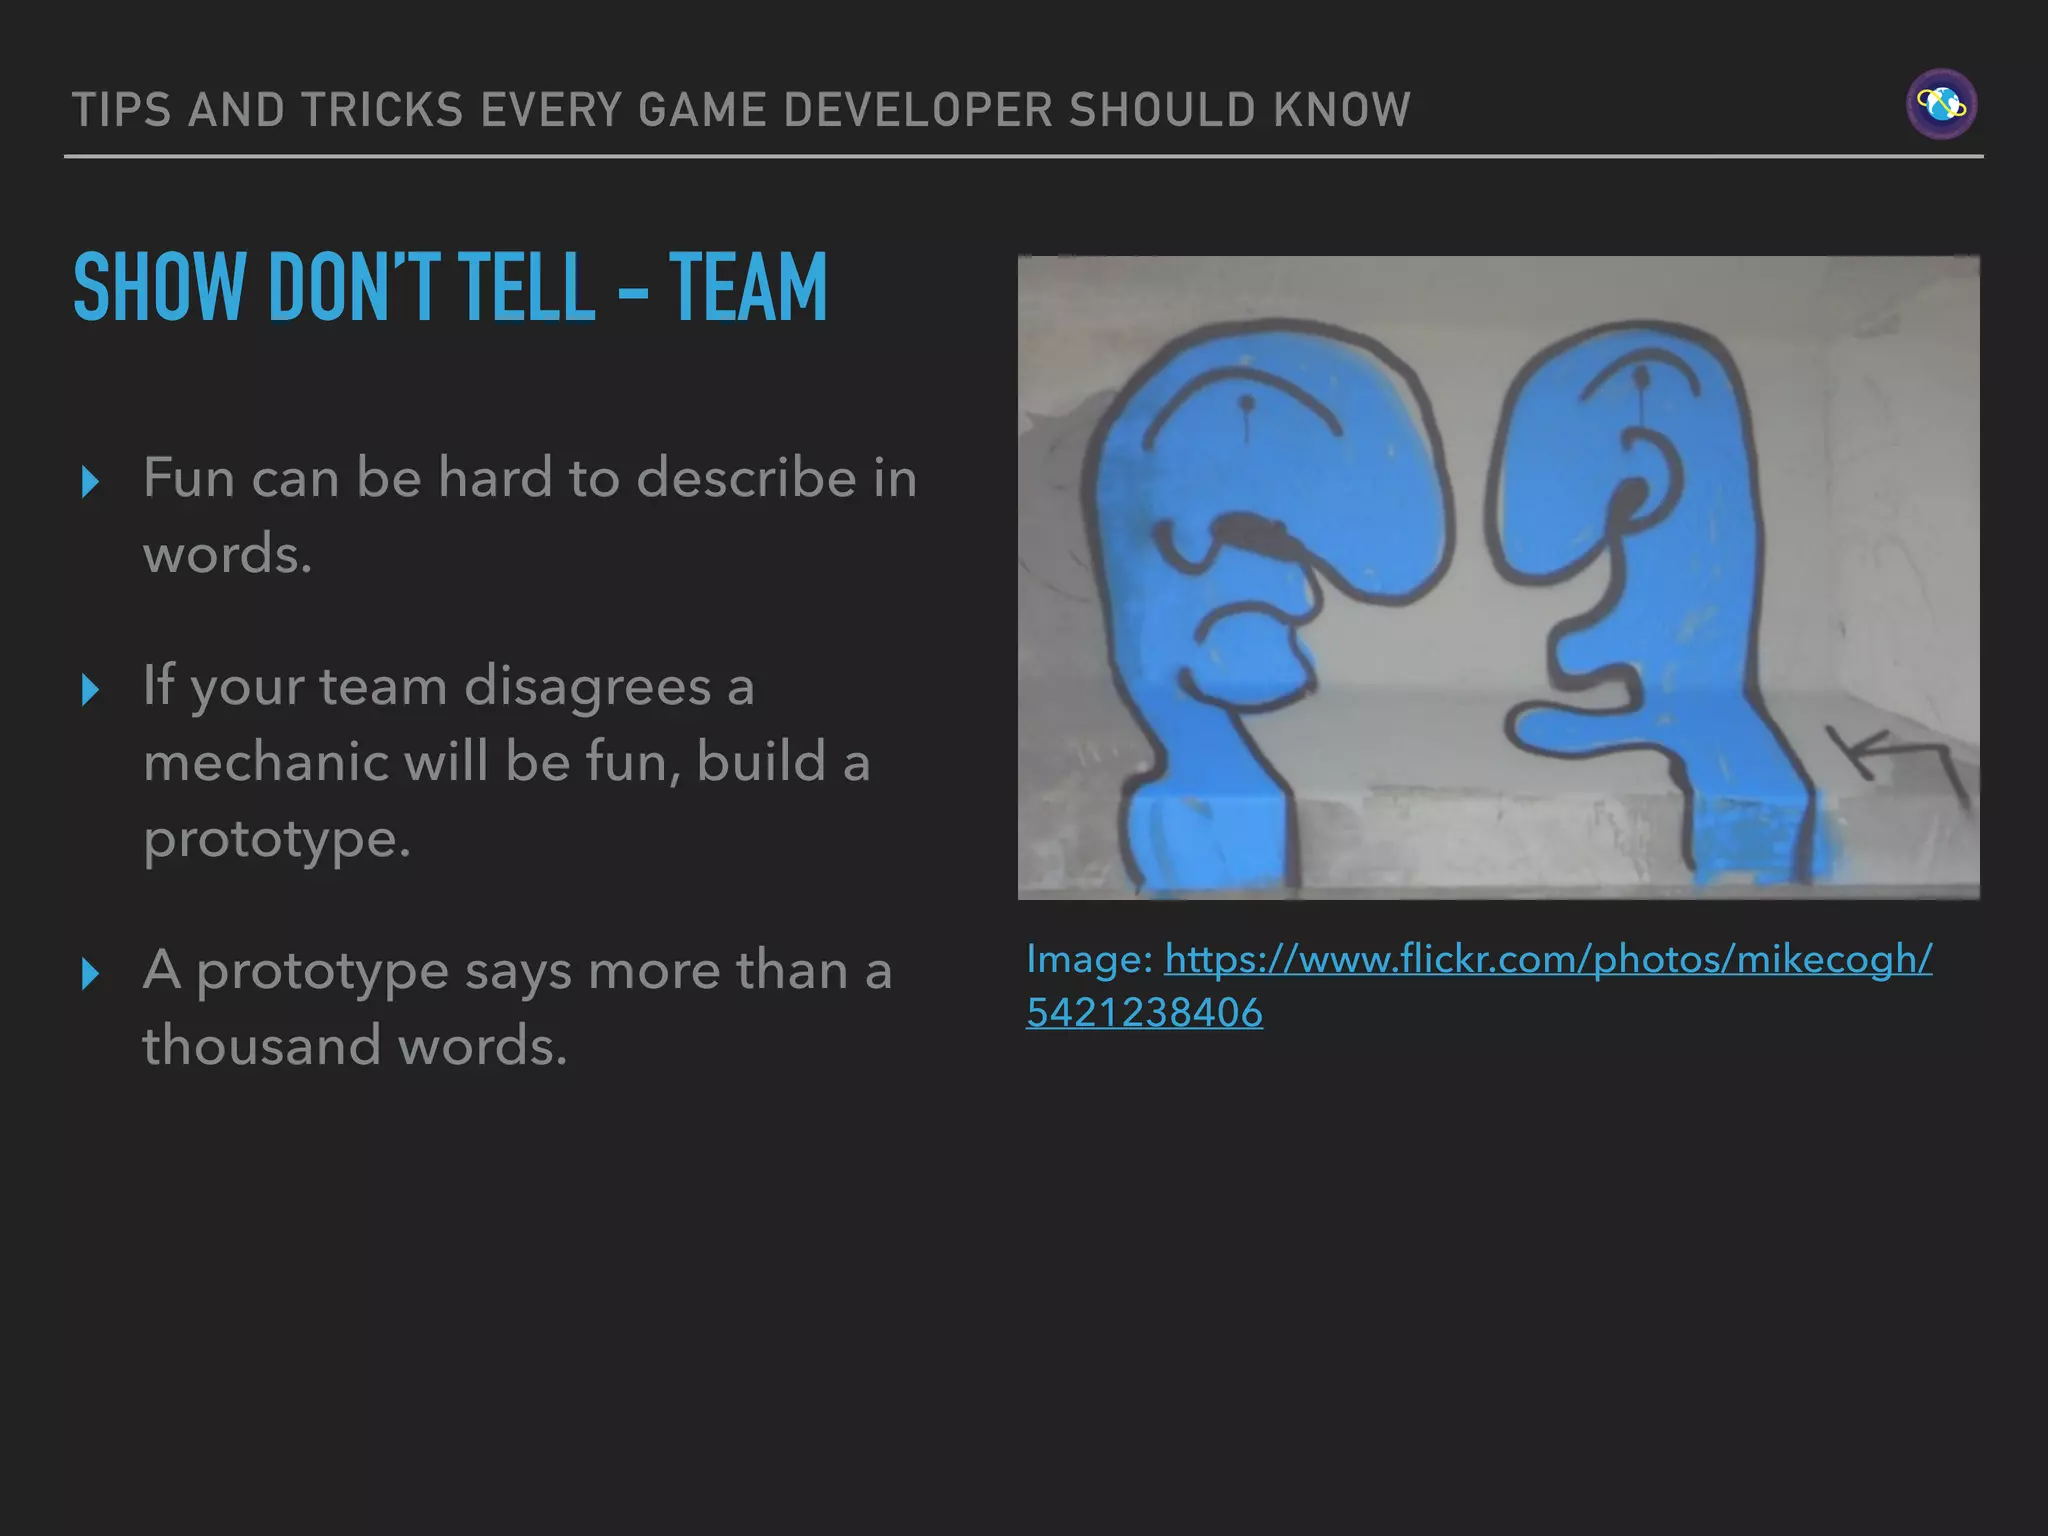Viewport: 2048px width, 1536px height.
Task: Click the globe logo icon in header
Action: tap(1941, 104)
